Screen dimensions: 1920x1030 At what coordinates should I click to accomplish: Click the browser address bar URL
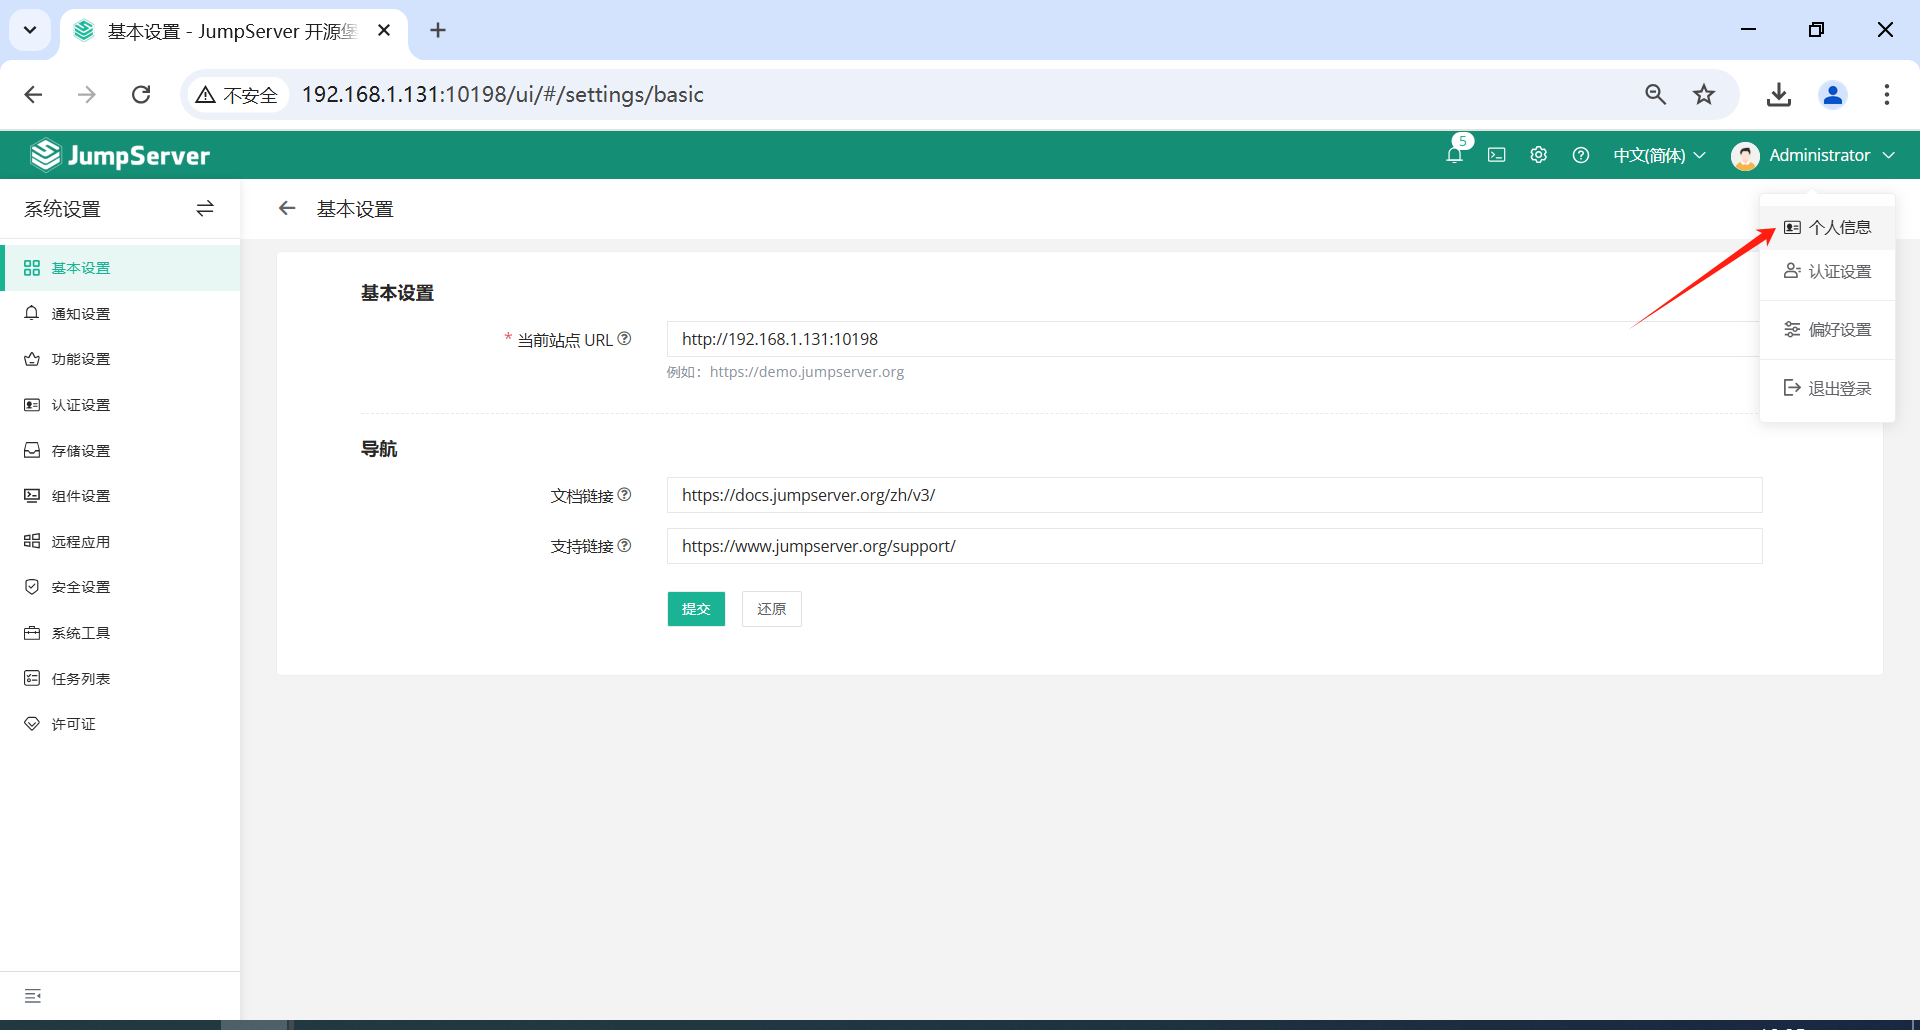pyautogui.click(x=503, y=94)
